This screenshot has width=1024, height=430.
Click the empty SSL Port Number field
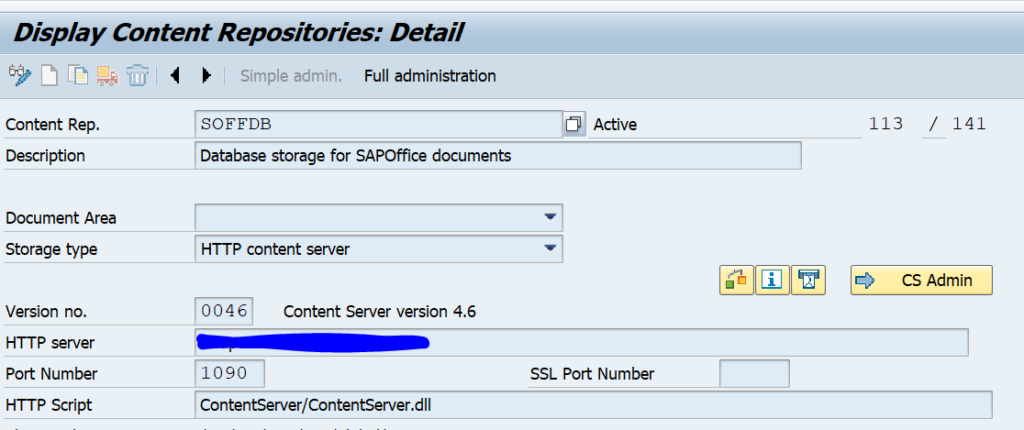(754, 374)
